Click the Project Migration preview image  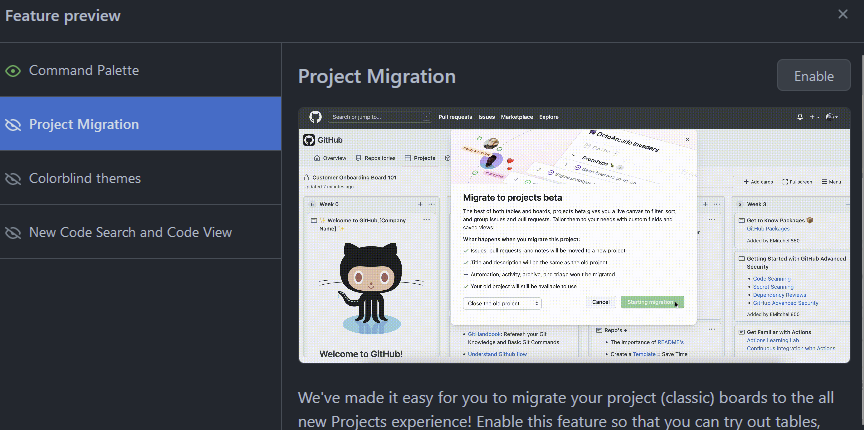[x=574, y=235]
